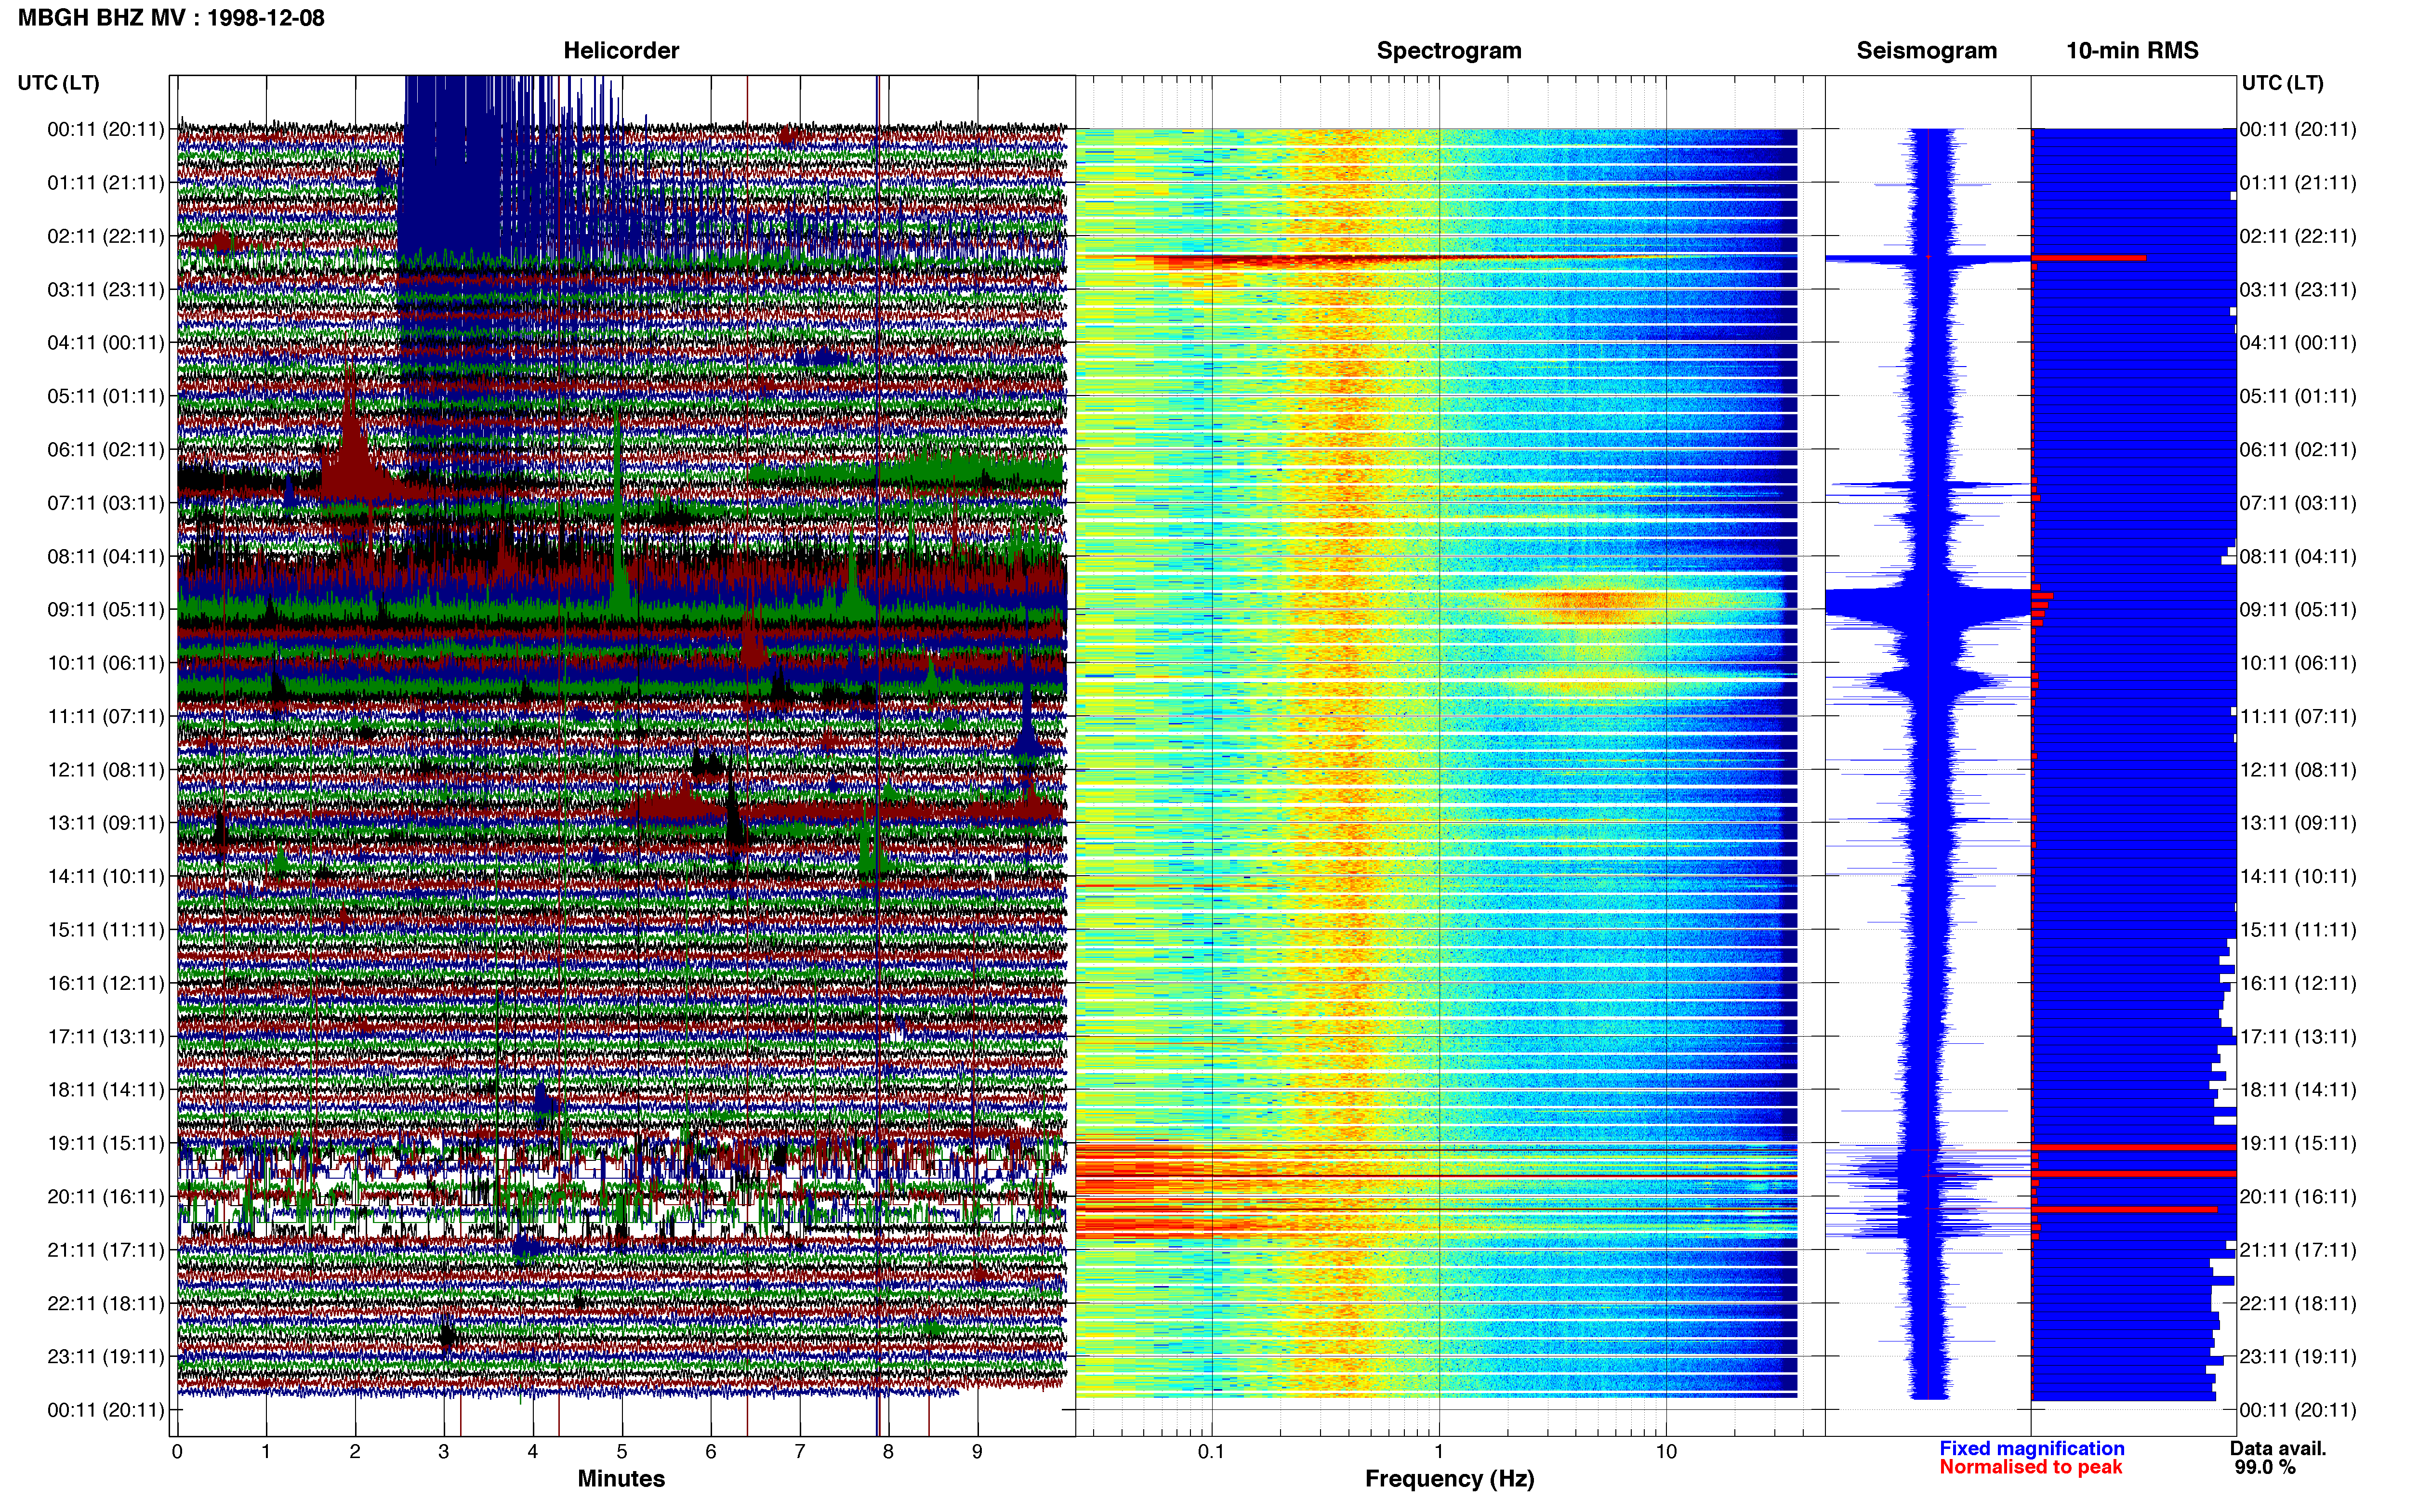Click left-axis time label "15:11 (11:11)"
Image resolution: width=2418 pixels, height=1512 pixels.
coord(106,930)
